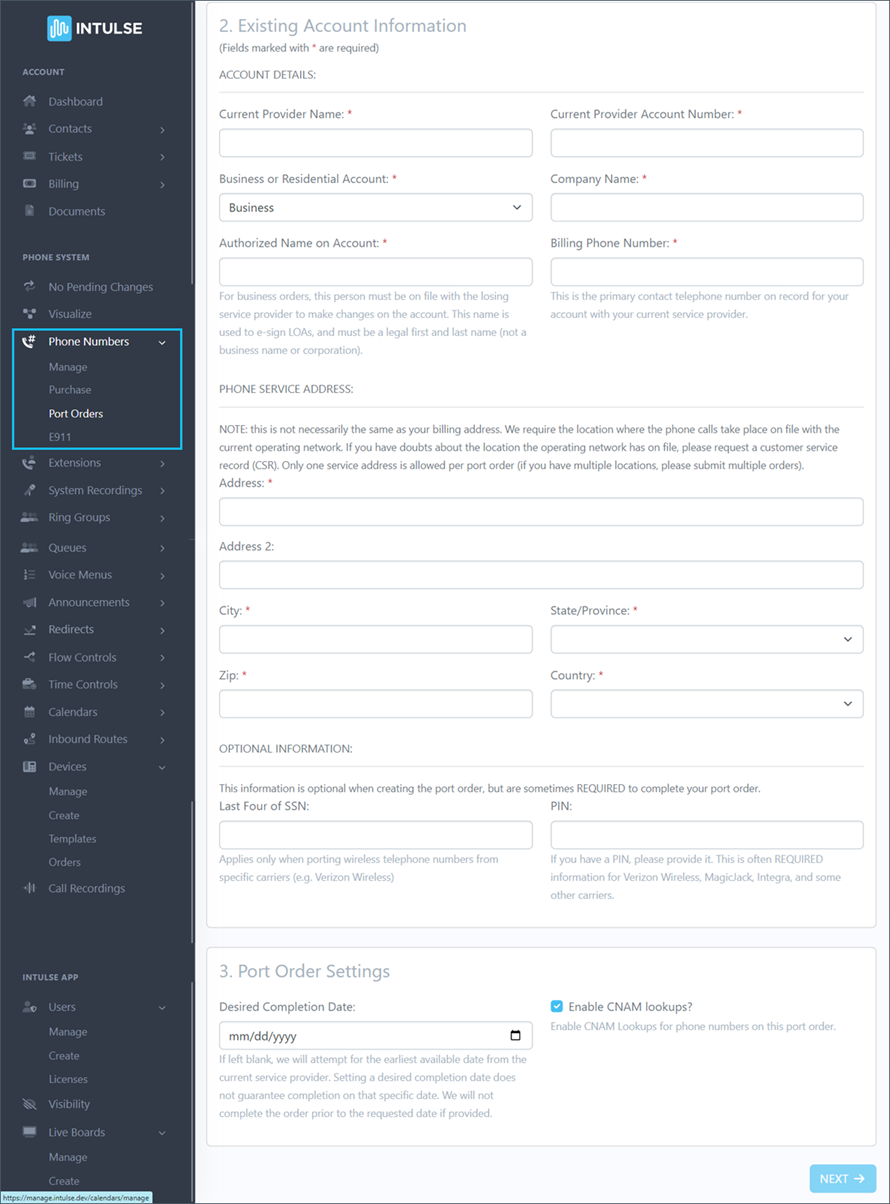The height and width of the screenshot is (1204, 890).
Task: Click the Calendars icon in sidebar
Action: (x=29, y=712)
